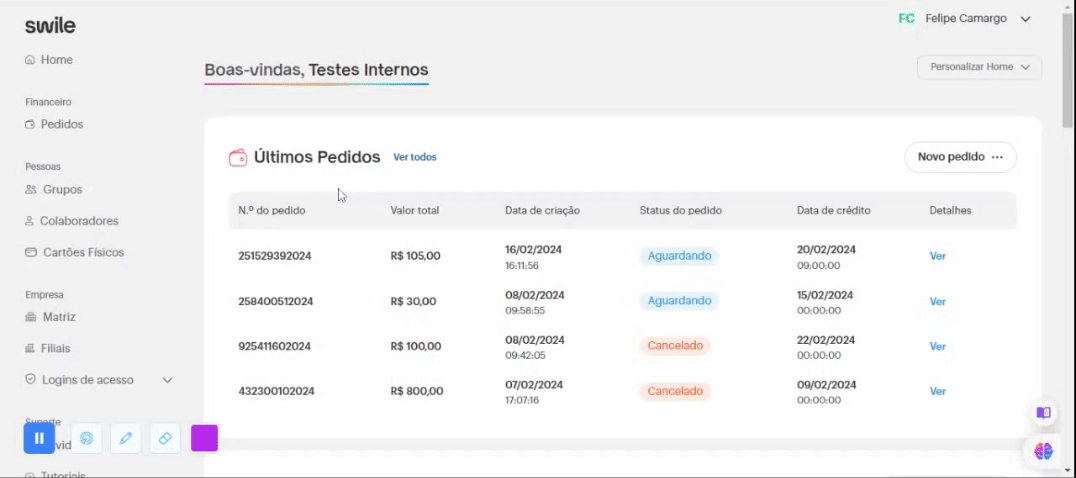Viewport: 1076px width, 478px height.
Task: Select the pencil drawing tool
Action: 126,438
